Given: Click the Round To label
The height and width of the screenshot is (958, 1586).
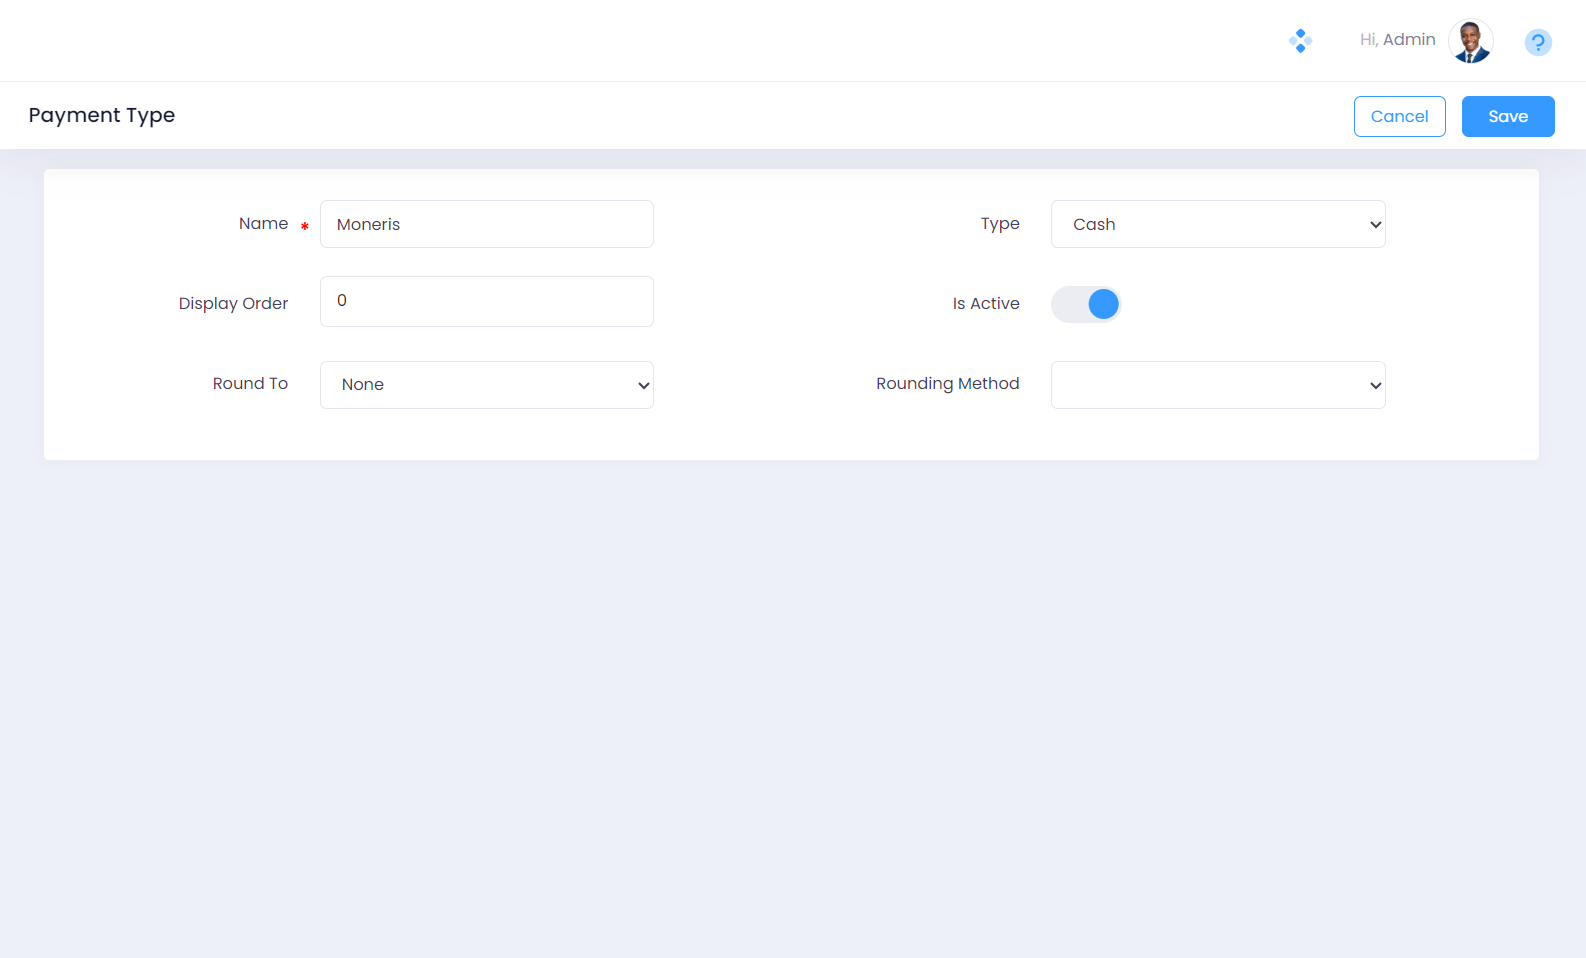Looking at the screenshot, I should click(x=250, y=384).
